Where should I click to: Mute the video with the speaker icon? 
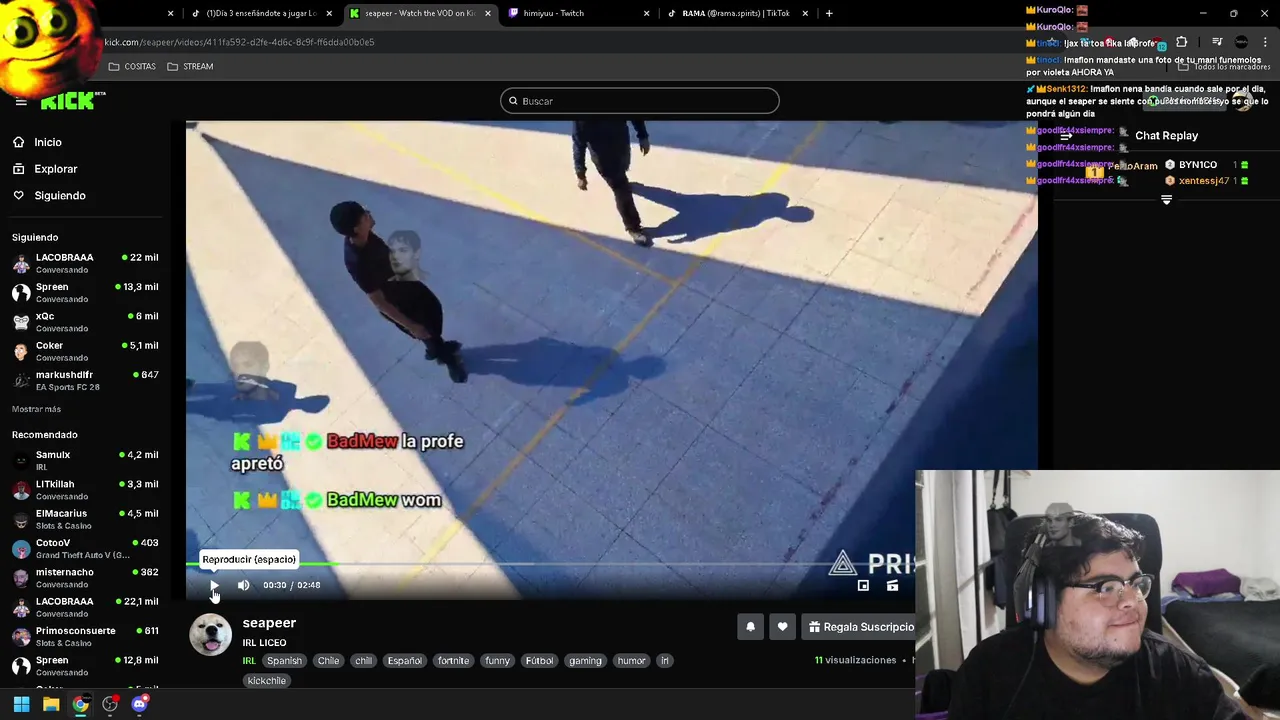click(243, 585)
